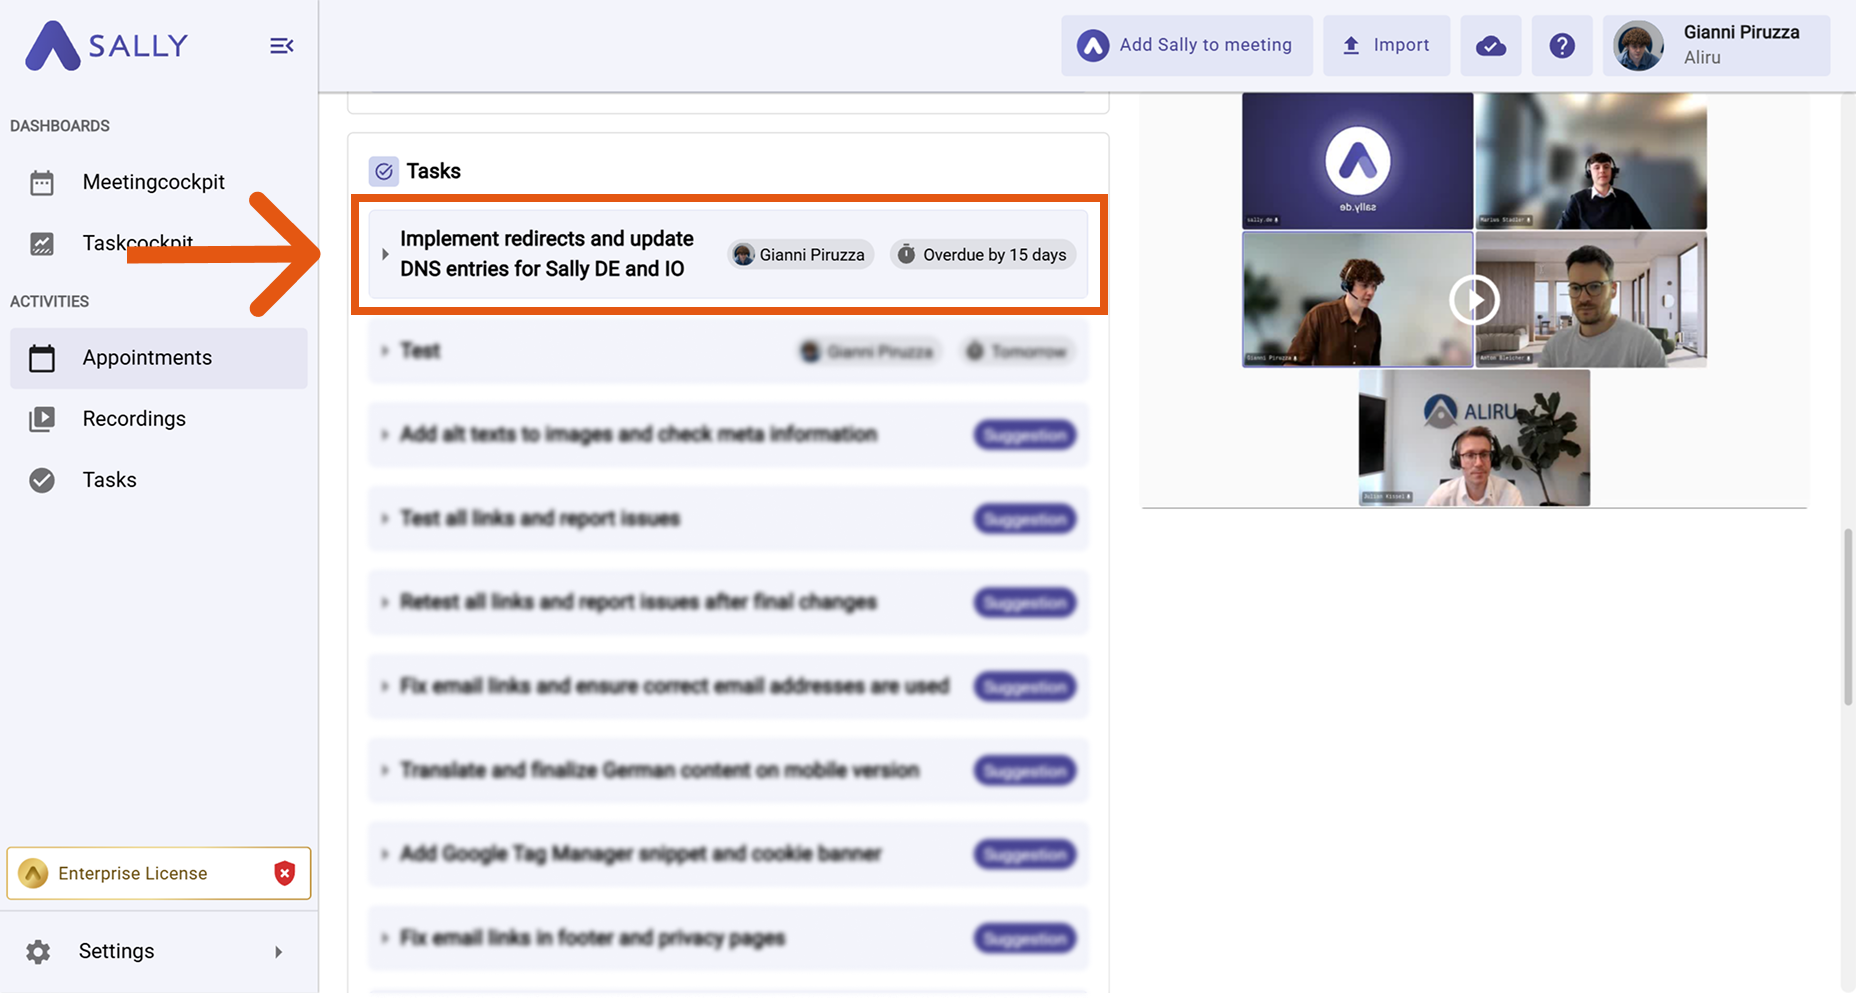1856x999 pixels.
Task: Click the red shield icon on Enterprise License
Action: pos(285,873)
